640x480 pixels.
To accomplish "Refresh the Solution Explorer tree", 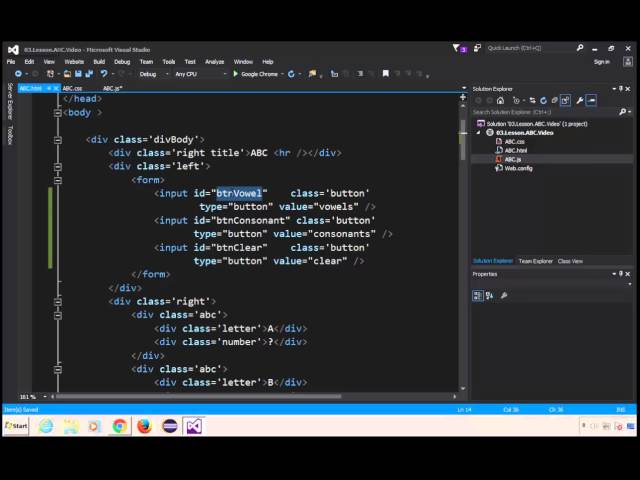I will point(543,100).
